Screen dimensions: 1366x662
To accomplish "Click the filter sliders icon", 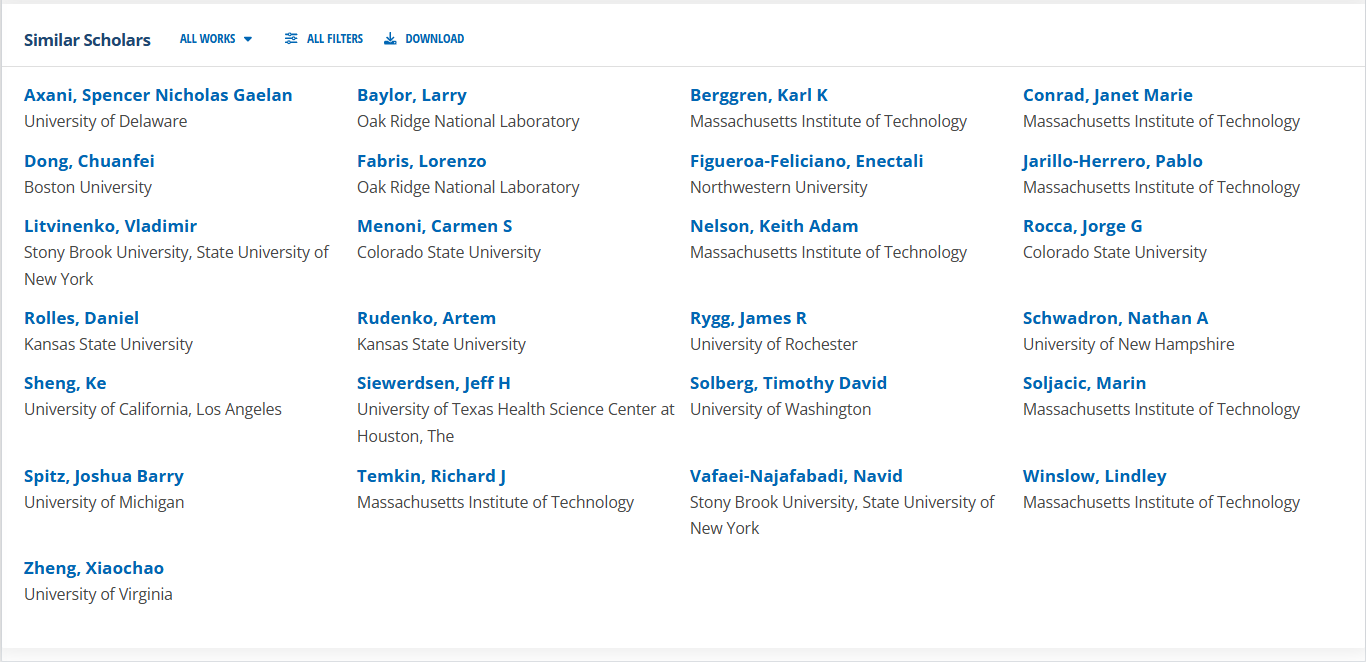I will (x=291, y=39).
